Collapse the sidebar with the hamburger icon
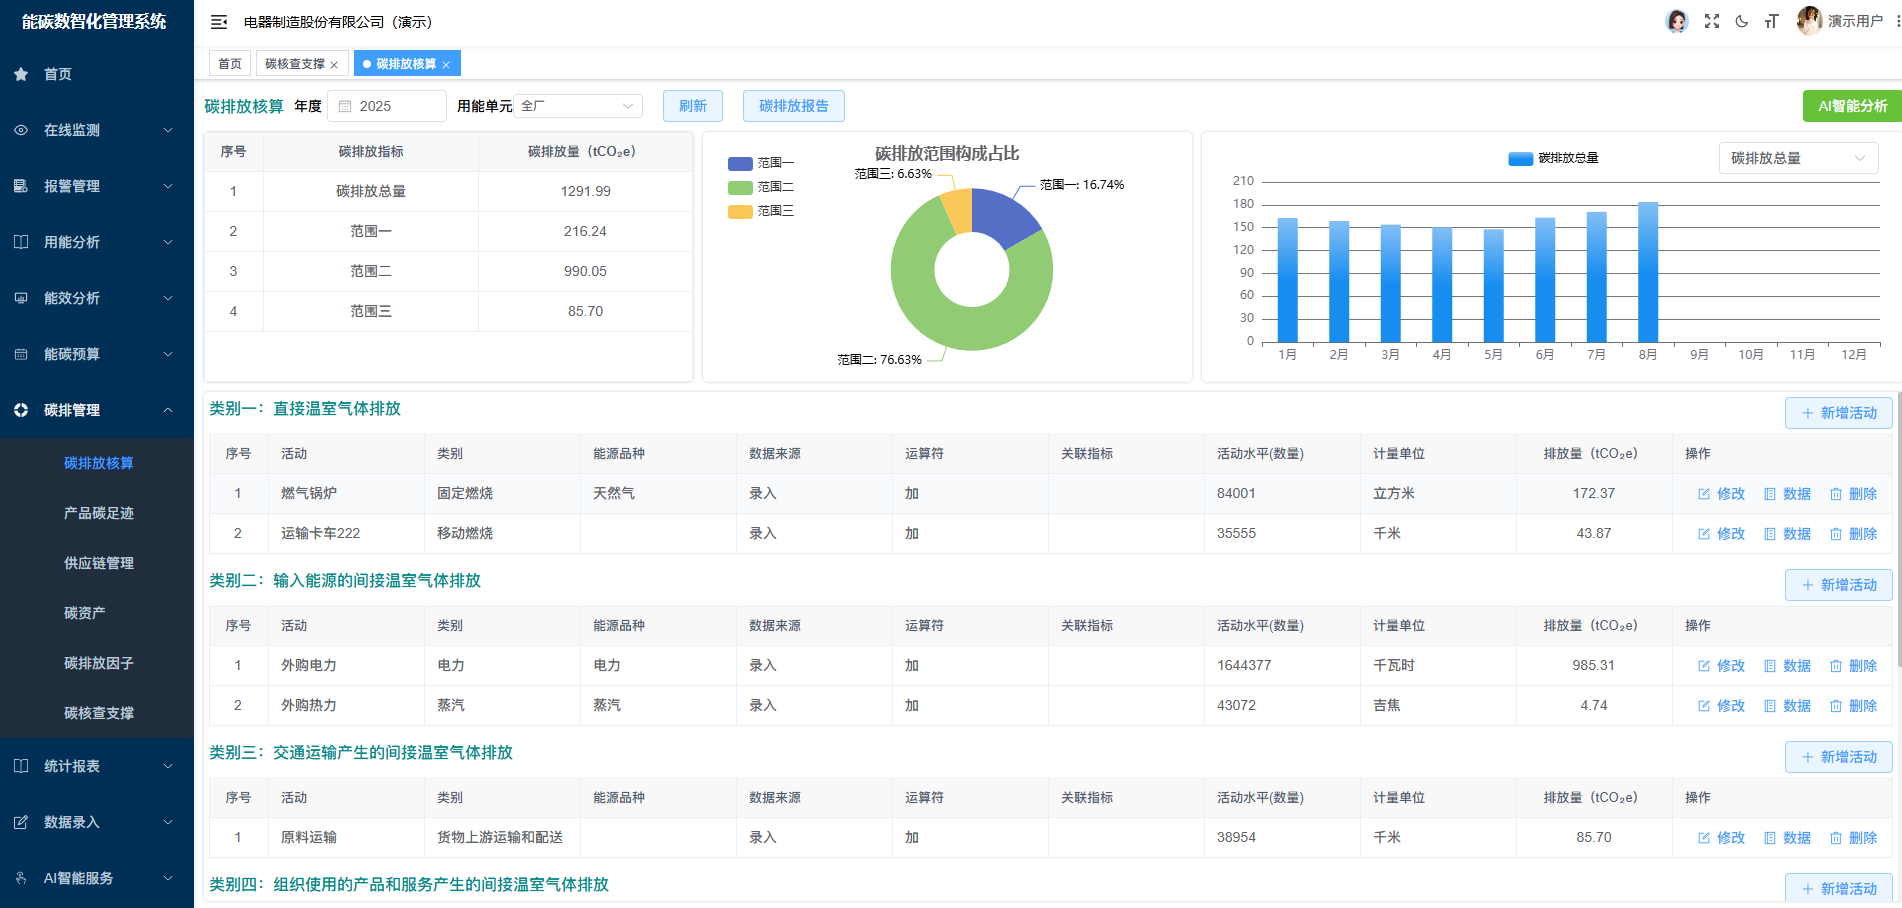This screenshot has width=1902, height=908. click(218, 21)
